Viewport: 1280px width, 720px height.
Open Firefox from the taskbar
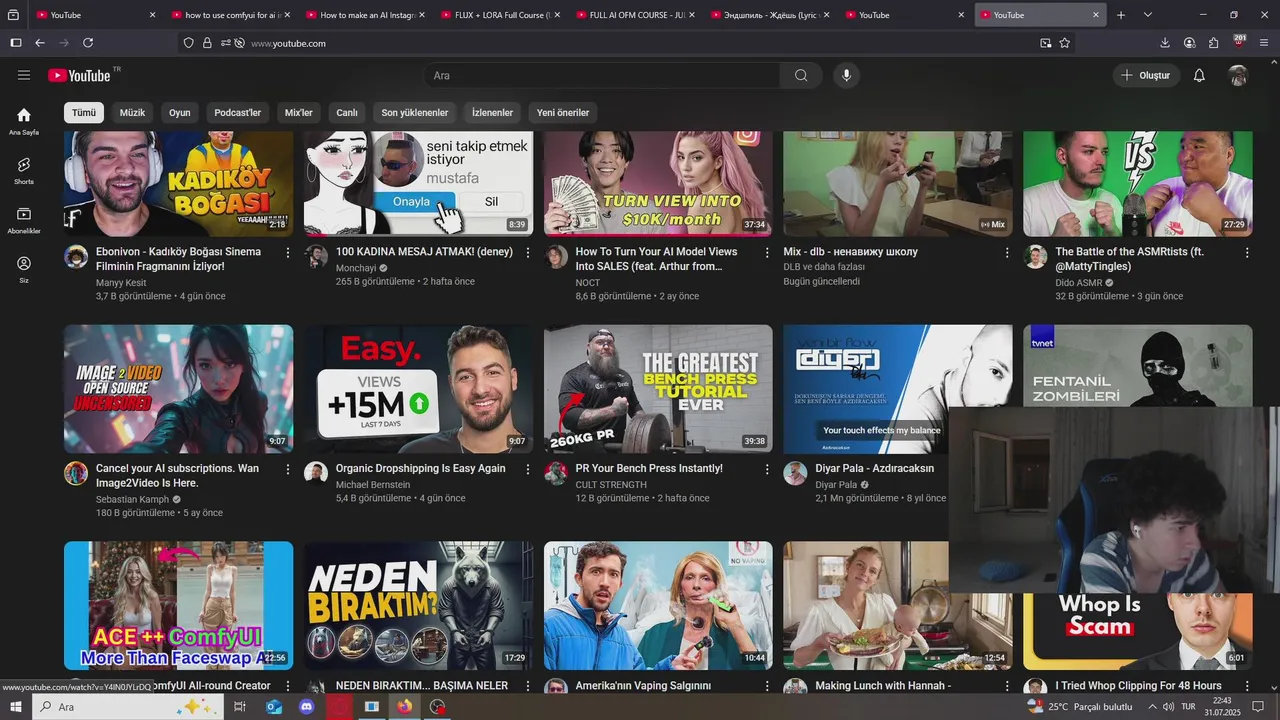click(x=404, y=707)
